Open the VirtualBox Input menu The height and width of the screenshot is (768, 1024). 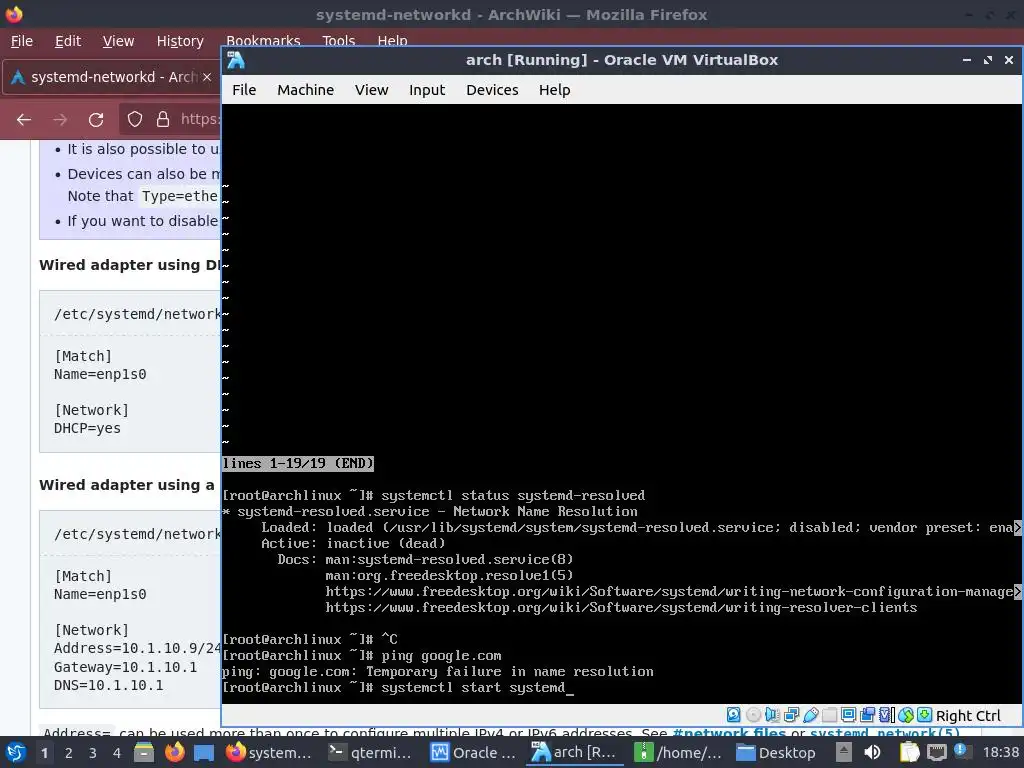coord(427,90)
